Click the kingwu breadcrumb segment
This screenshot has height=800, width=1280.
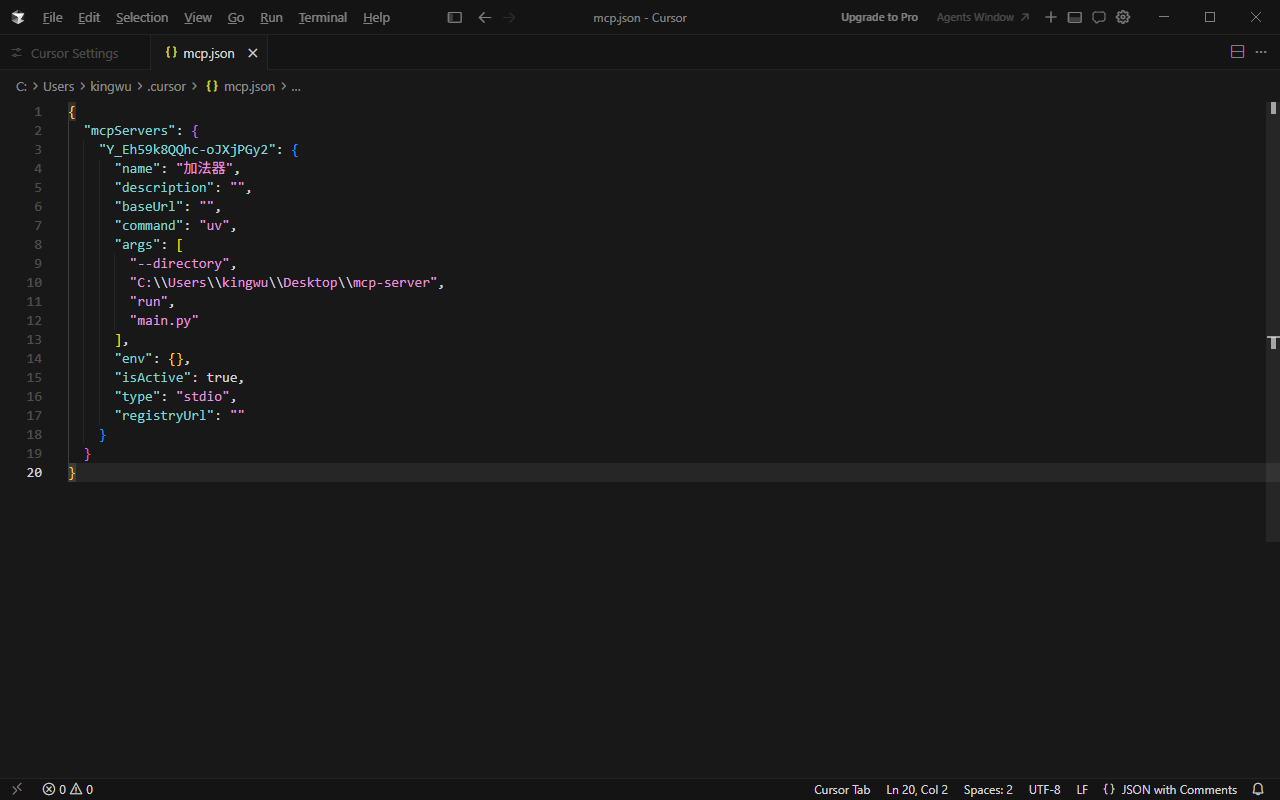(111, 86)
